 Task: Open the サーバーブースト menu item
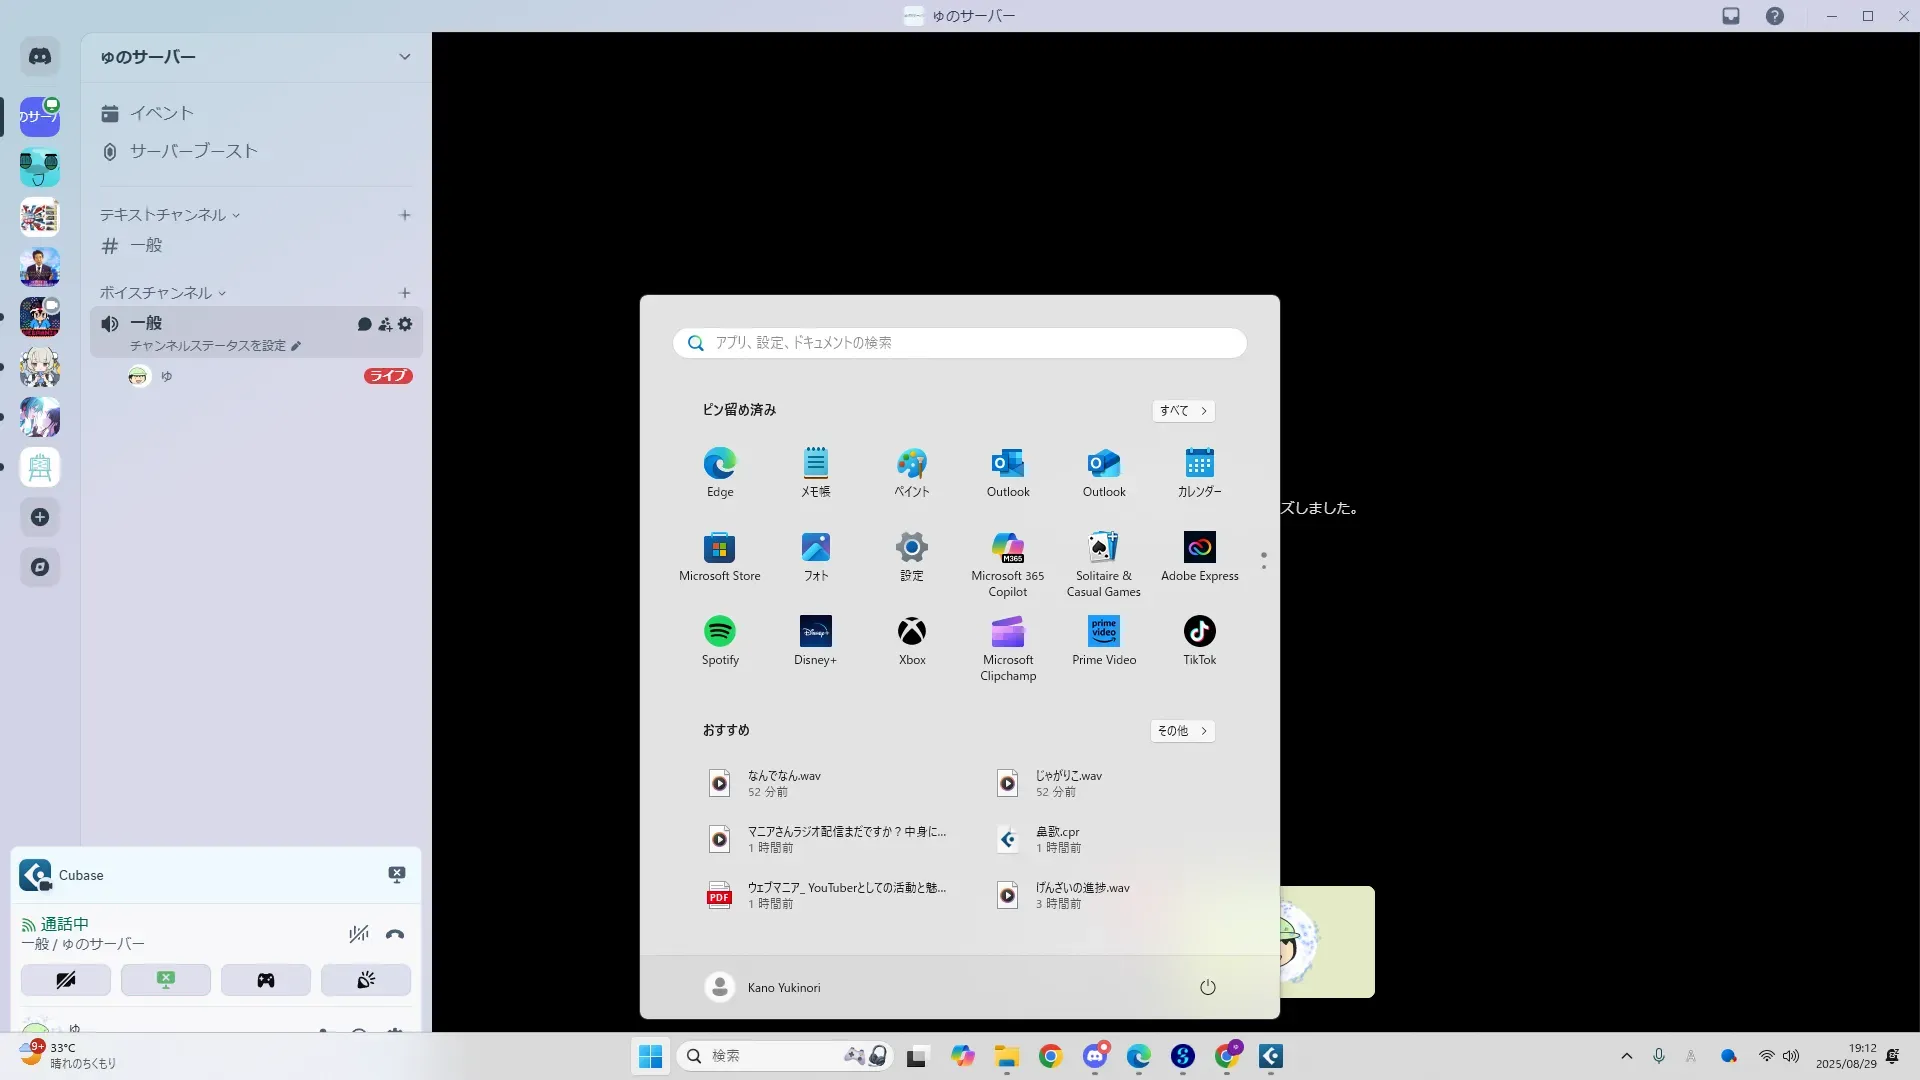(x=193, y=151)
